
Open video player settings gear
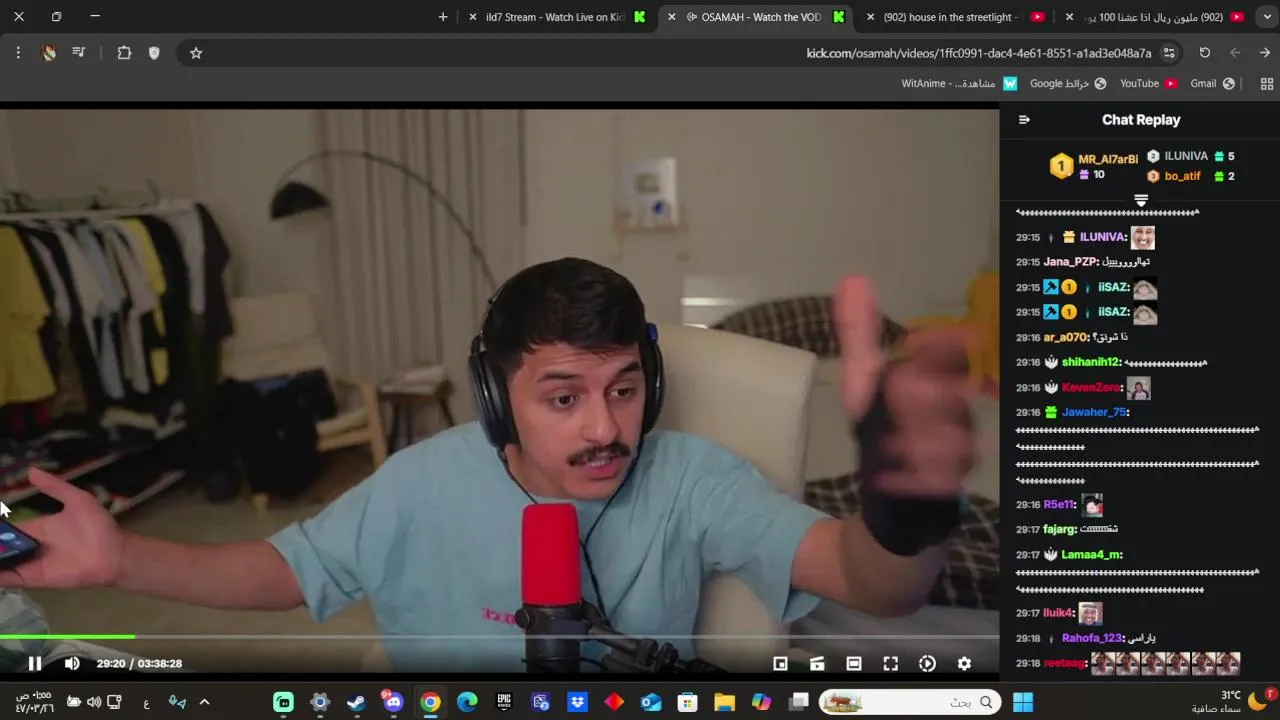[964, 663]
